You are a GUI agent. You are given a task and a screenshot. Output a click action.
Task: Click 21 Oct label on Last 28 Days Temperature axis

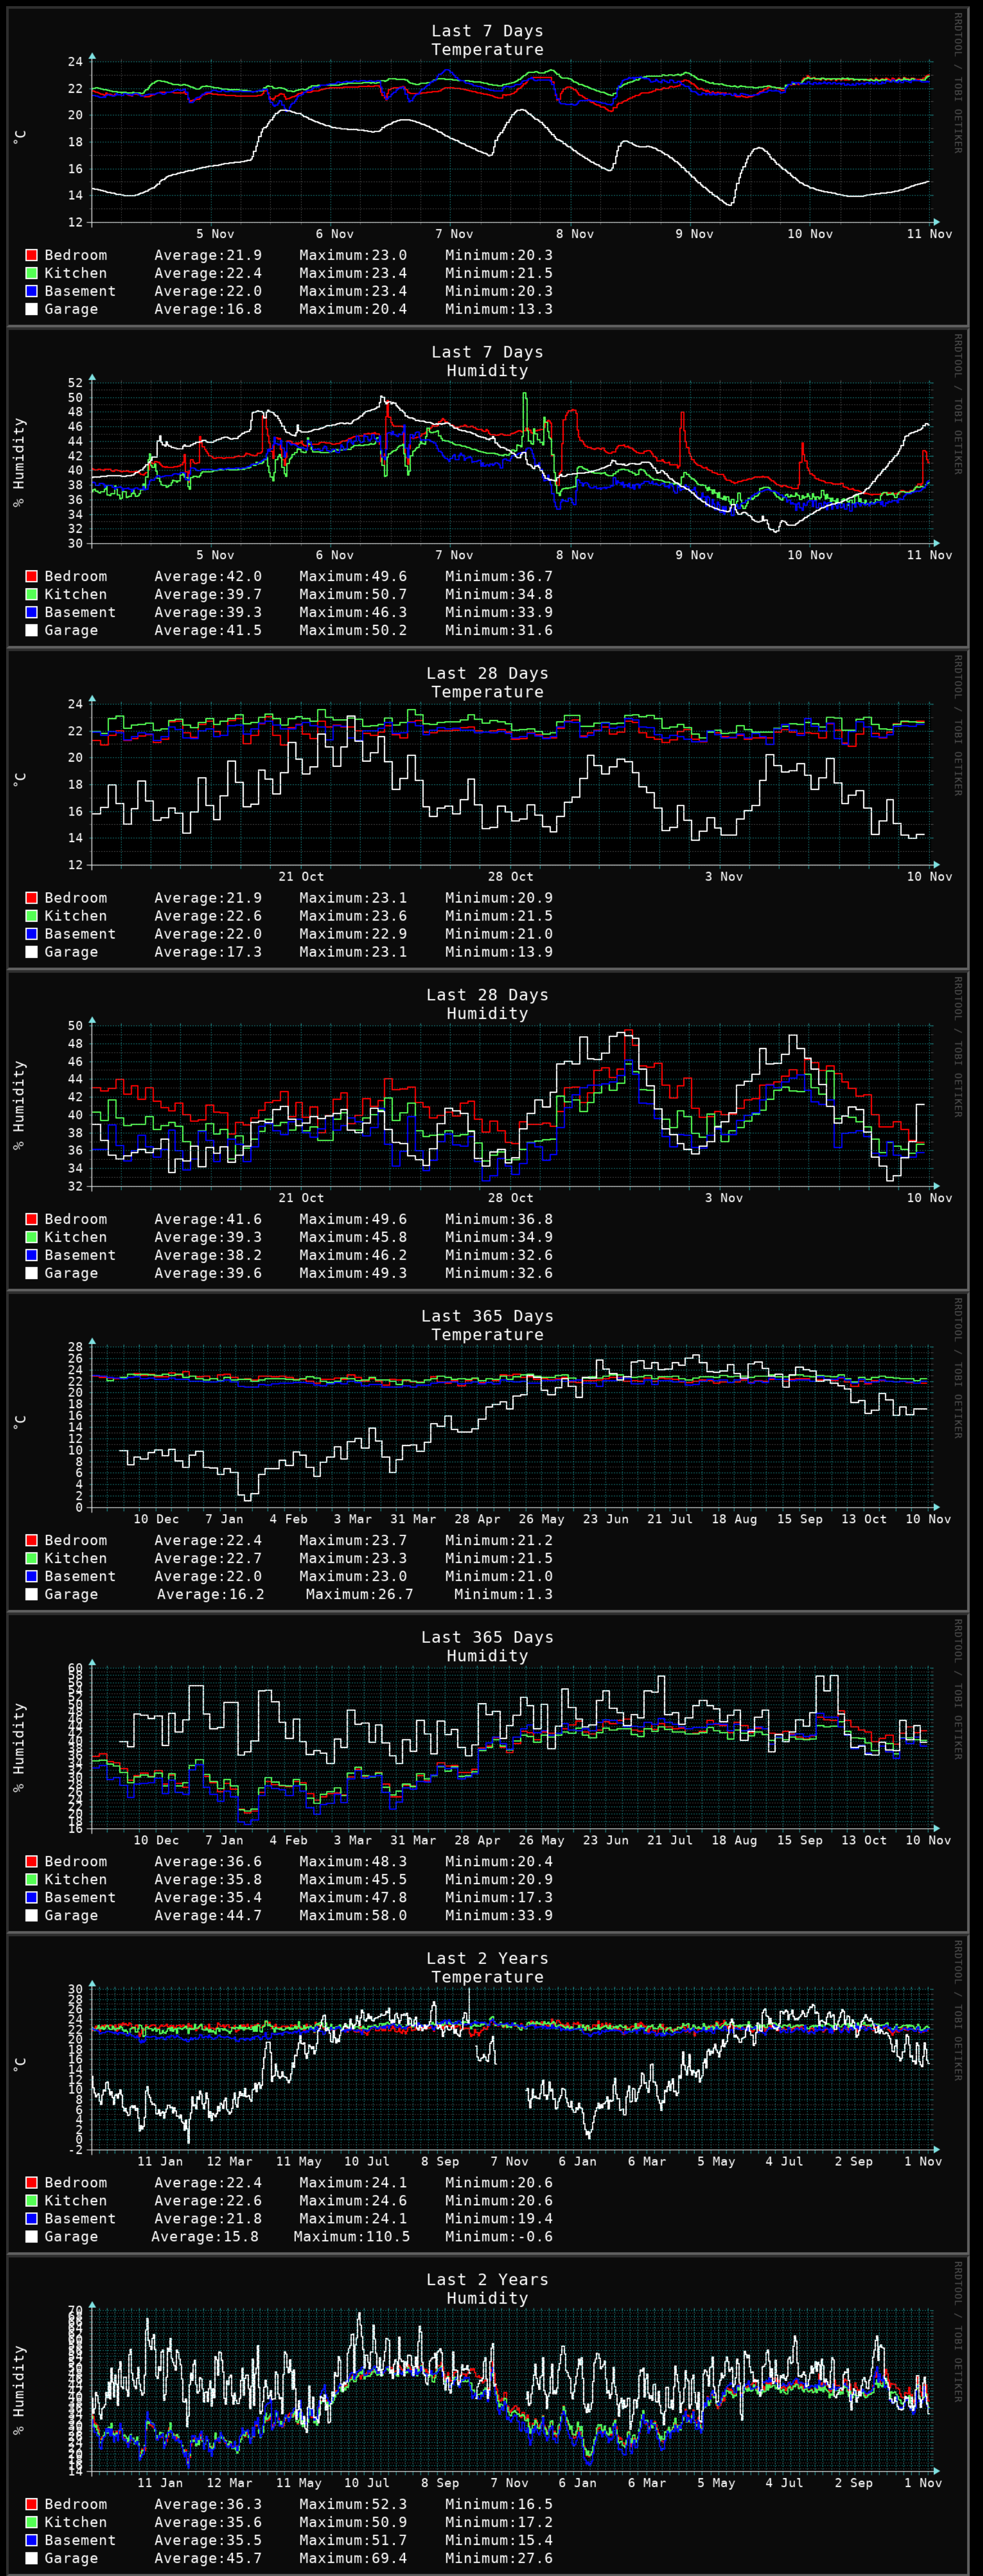tap(301, 877)
